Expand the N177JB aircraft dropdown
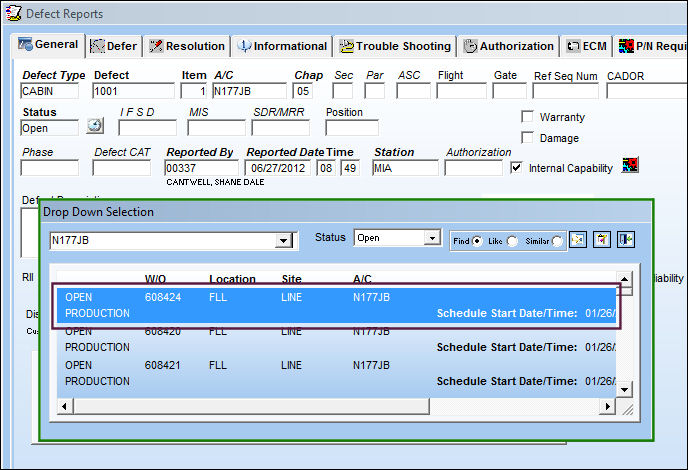The width and height of the screenshot is (688, 470). tap(283, 240)
